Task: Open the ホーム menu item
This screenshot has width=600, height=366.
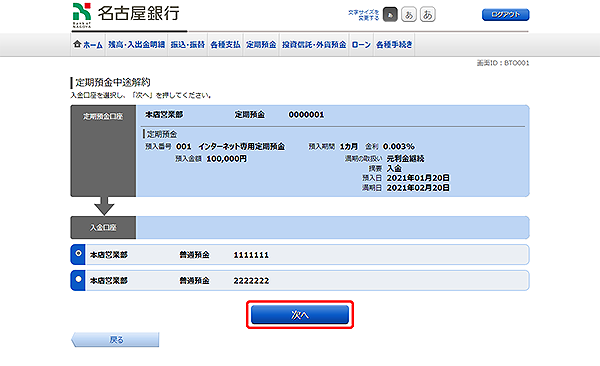Action: [88, 45]
